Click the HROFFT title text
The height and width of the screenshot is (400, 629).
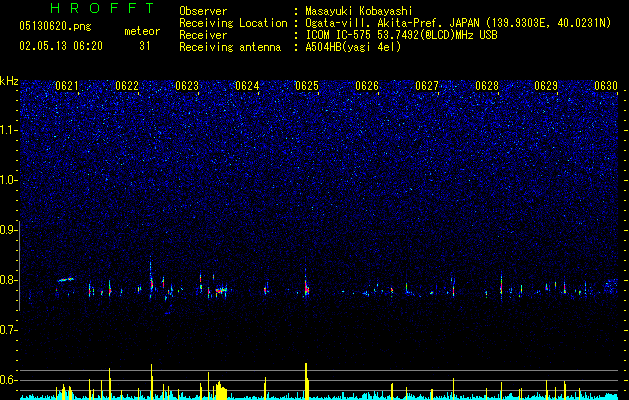click(x=103, y=8)
